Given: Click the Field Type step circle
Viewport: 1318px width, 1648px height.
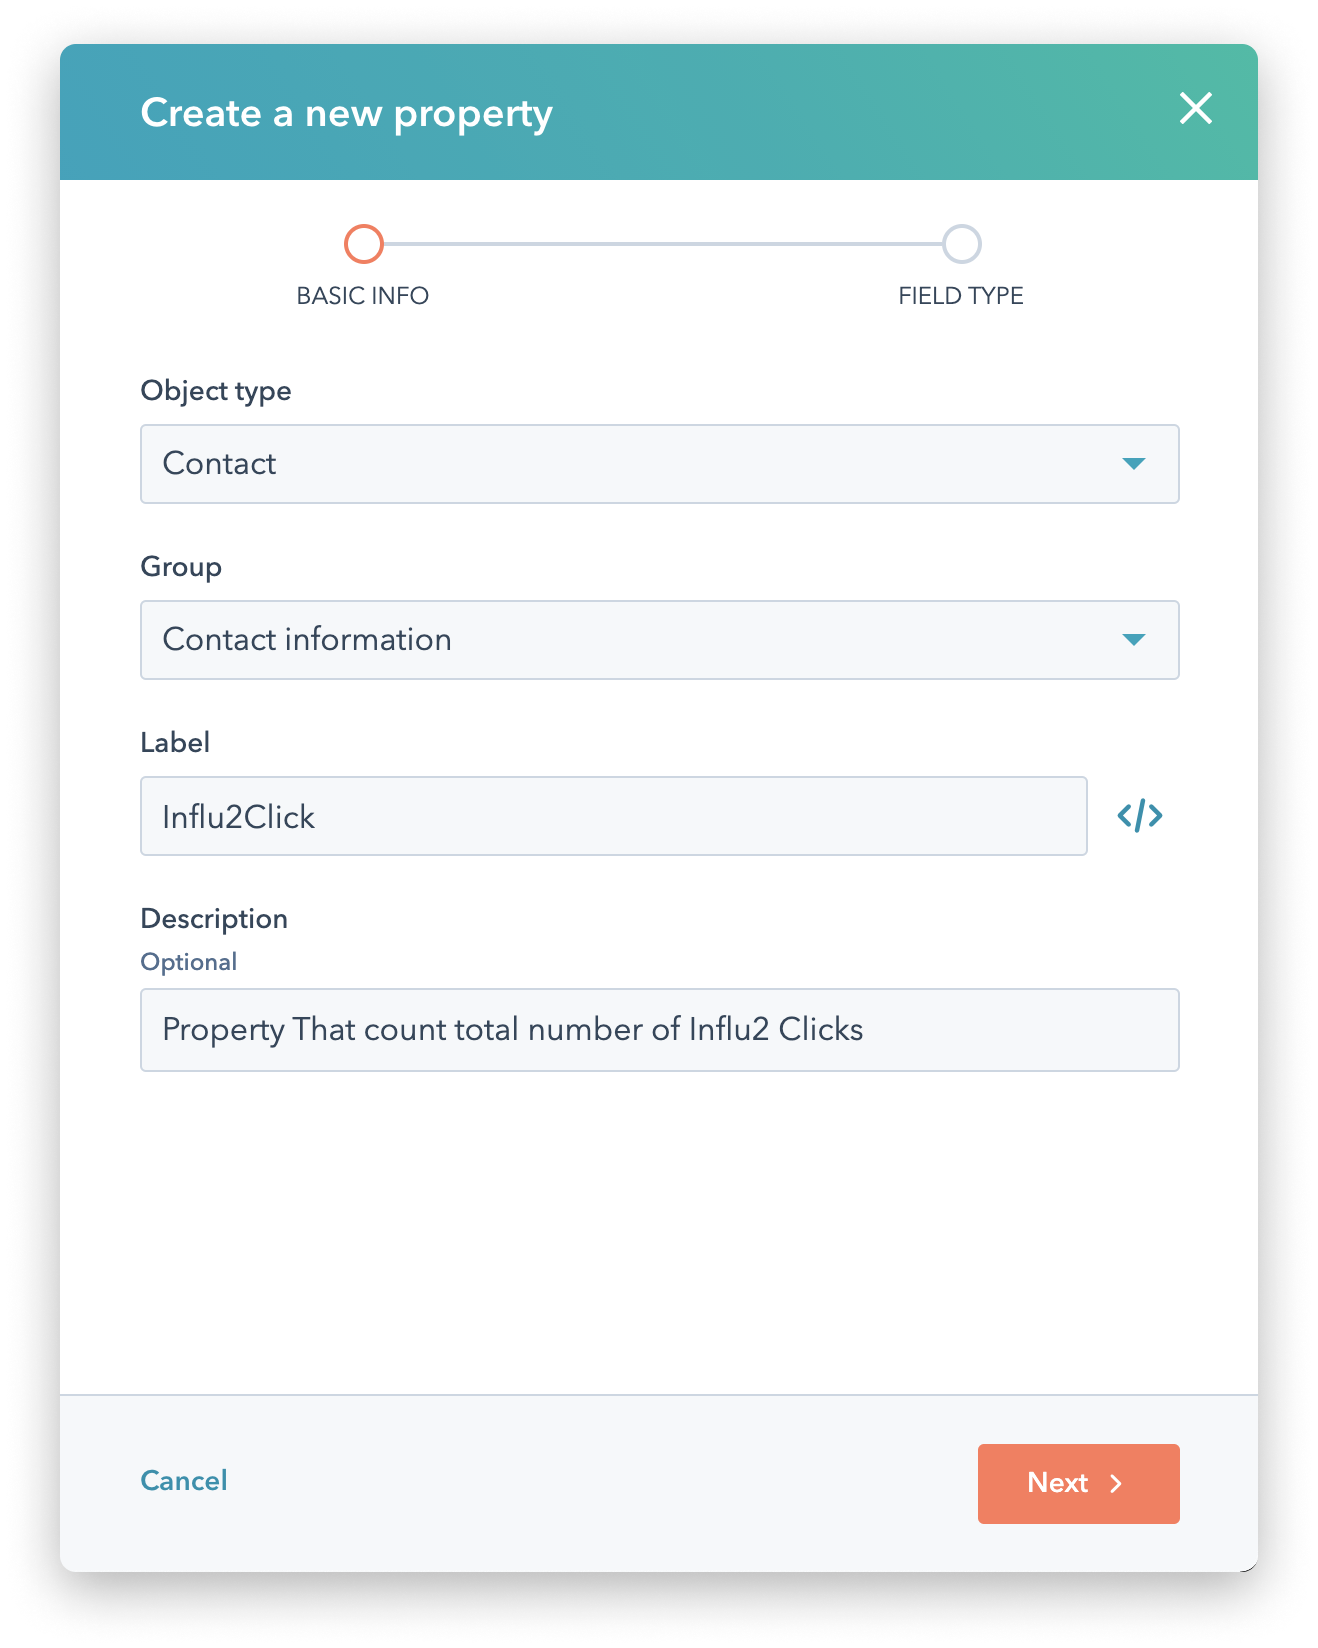Looking at the screenshot, I should [x=961, y=244].
